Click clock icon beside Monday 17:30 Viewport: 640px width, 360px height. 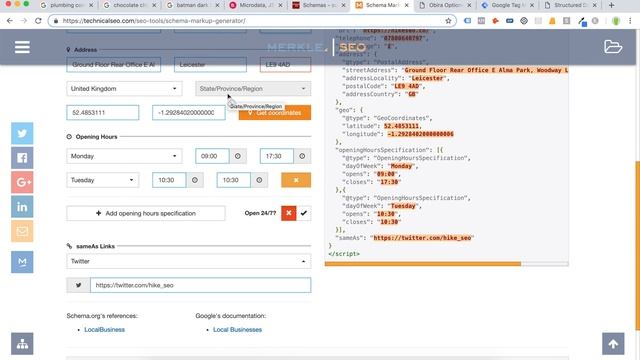[x=302, y=156]
